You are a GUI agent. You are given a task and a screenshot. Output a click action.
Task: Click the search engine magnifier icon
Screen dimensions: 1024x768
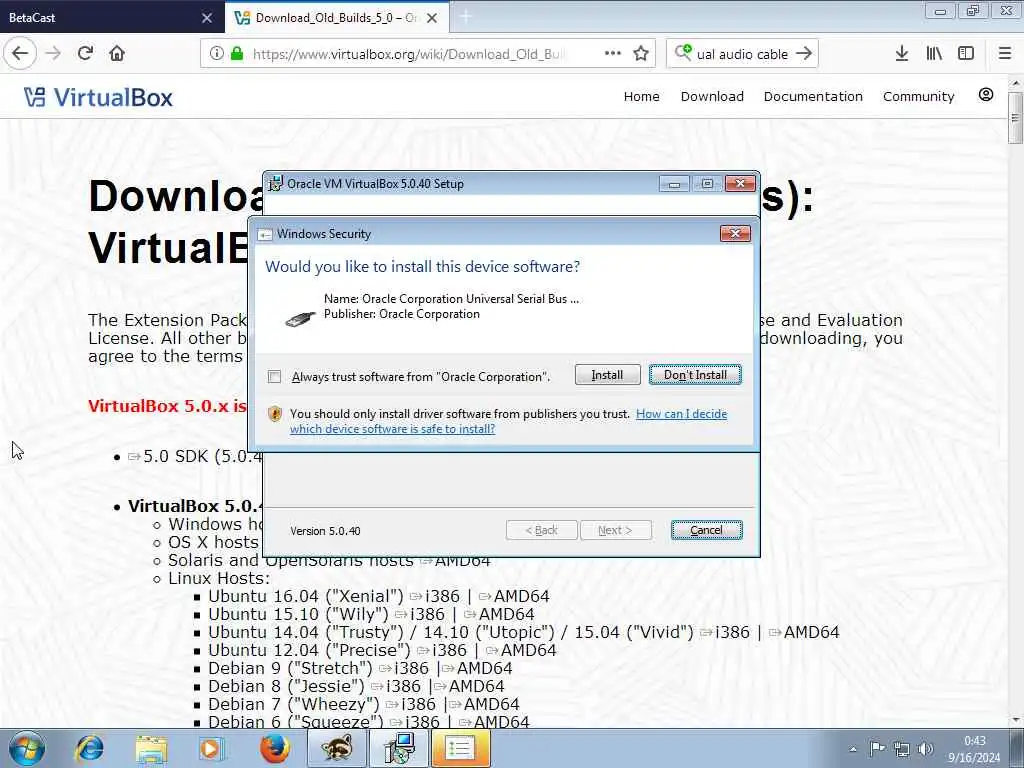pos(683,53)
